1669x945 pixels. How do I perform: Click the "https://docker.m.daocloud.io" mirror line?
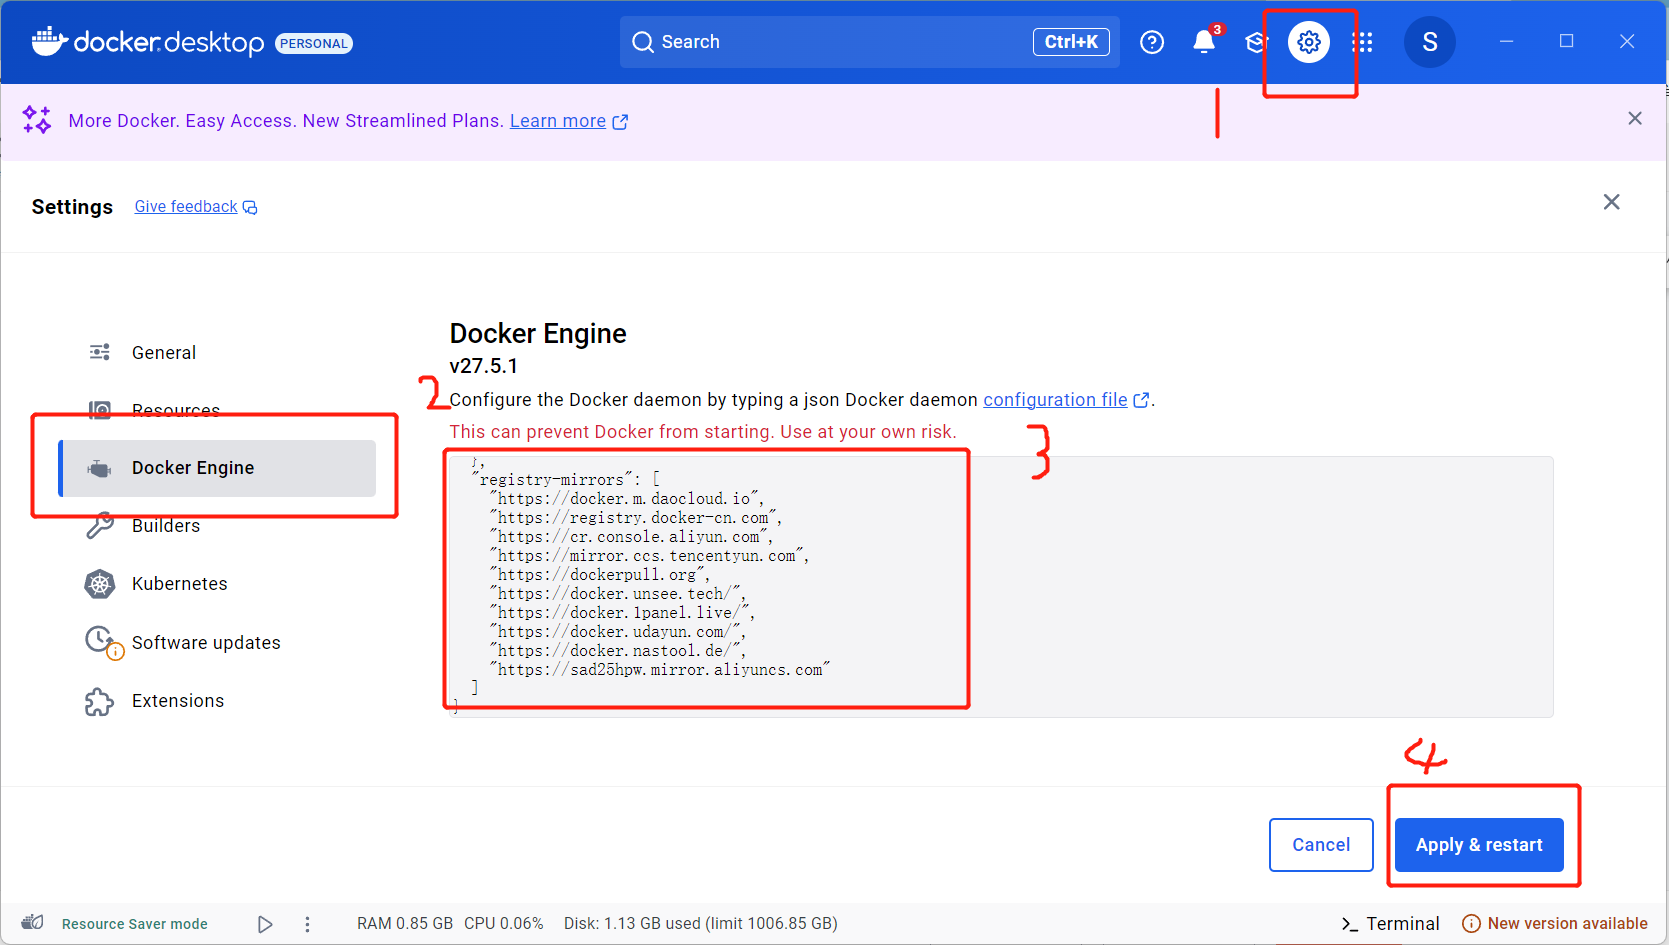point(627,499)
